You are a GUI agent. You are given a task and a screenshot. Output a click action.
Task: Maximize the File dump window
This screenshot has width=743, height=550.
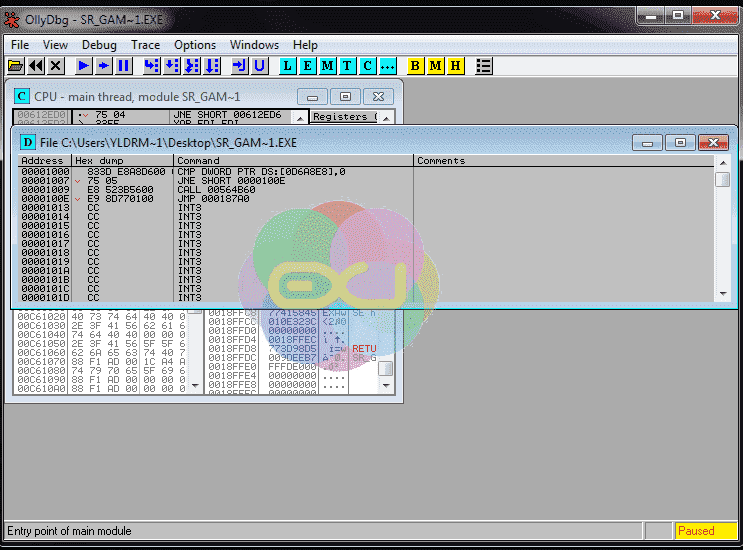click(680, 143)
